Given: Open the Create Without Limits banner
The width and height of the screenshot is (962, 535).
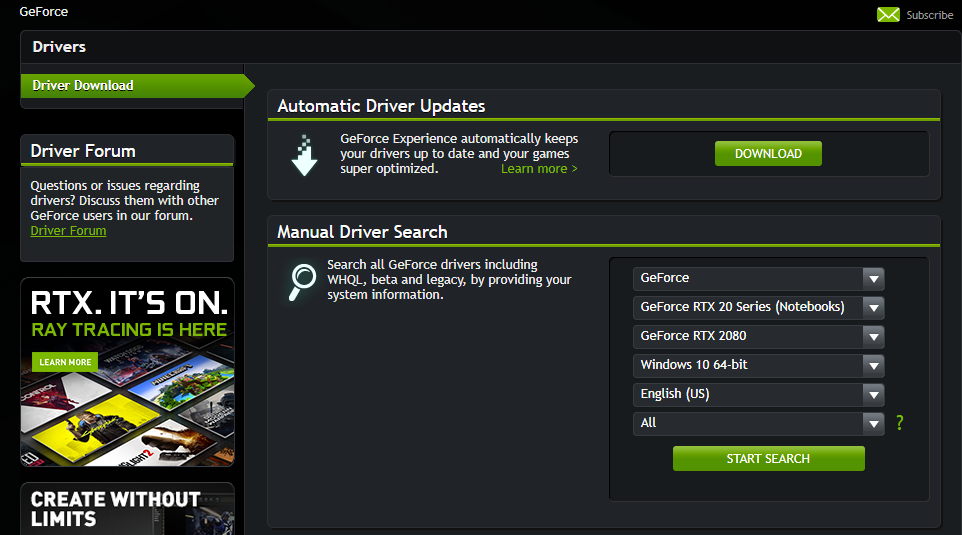Looking at the screenshot, I should coord(127,508).
